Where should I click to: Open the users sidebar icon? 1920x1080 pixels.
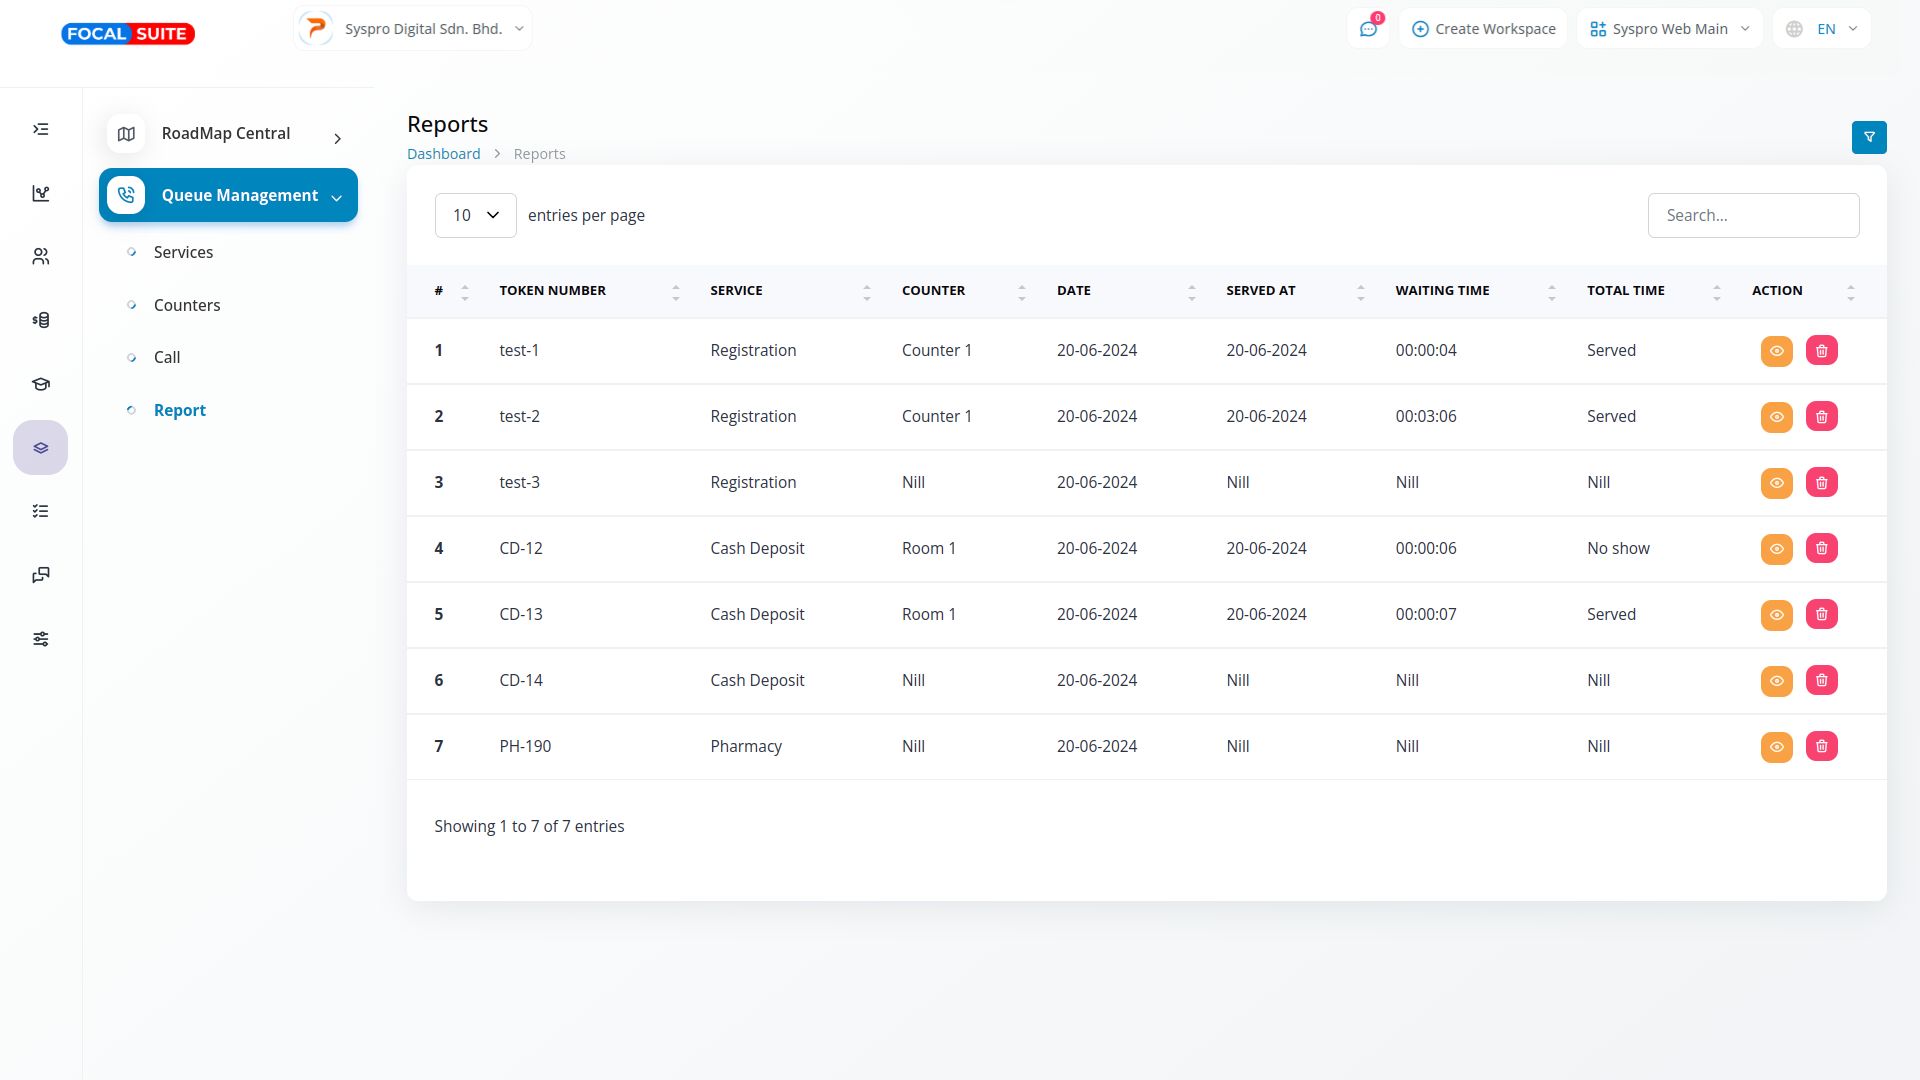[41, 257]
